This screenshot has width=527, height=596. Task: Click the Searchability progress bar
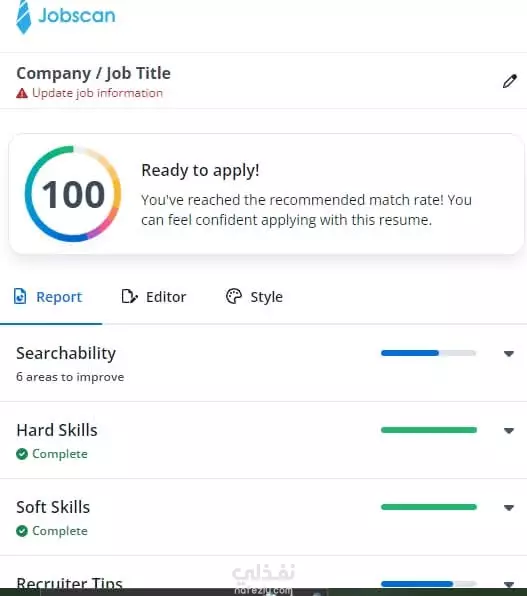429,353
